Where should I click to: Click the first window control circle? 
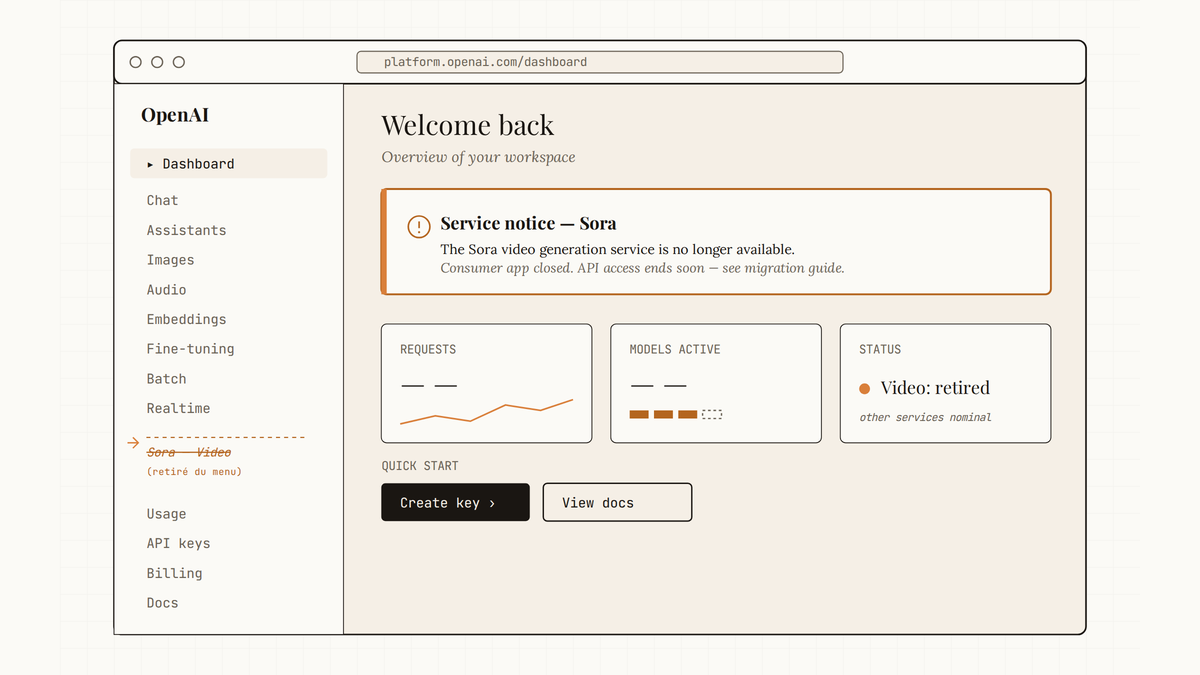click(135, 62)
